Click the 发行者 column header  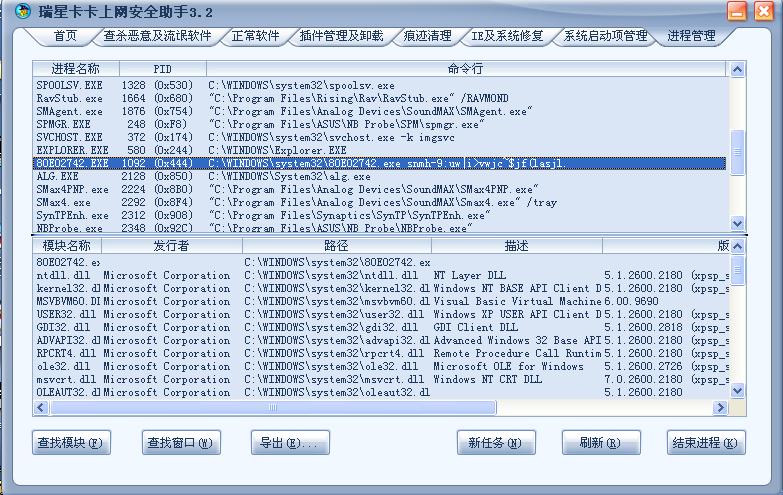pyautogui.click(x=172, y=246)
